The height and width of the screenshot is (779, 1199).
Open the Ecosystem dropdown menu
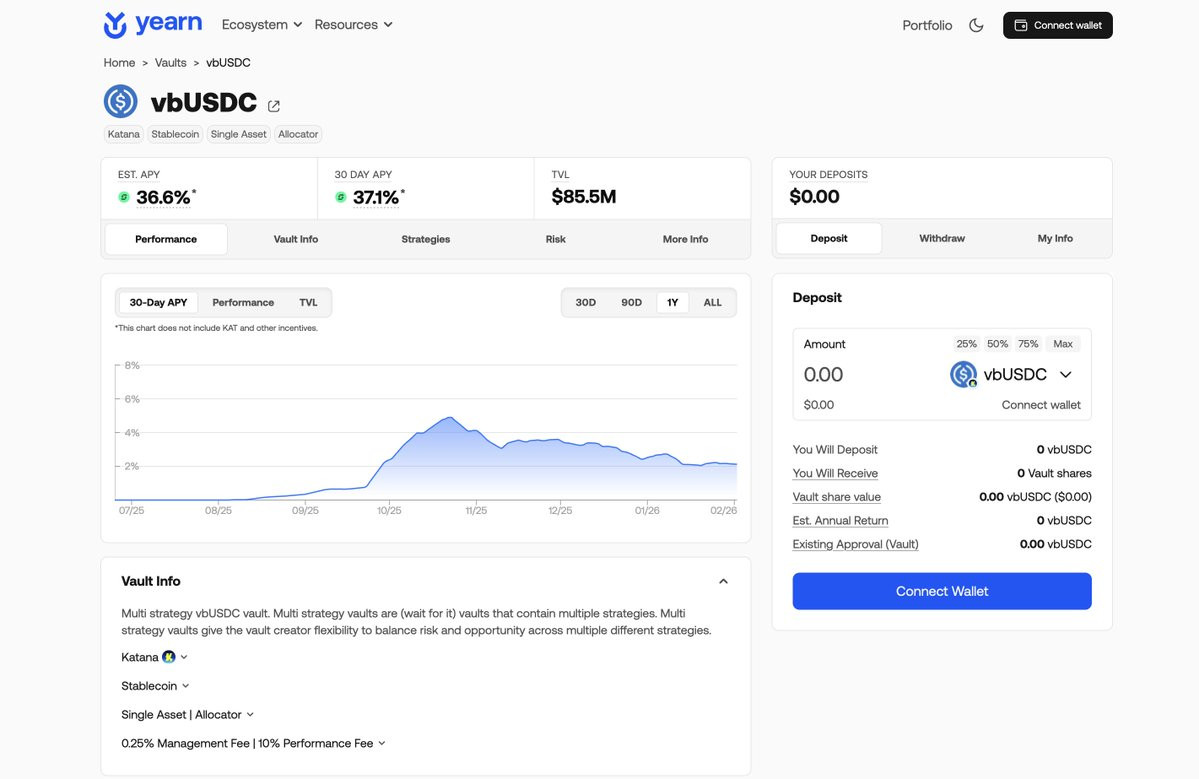point(262,24)
